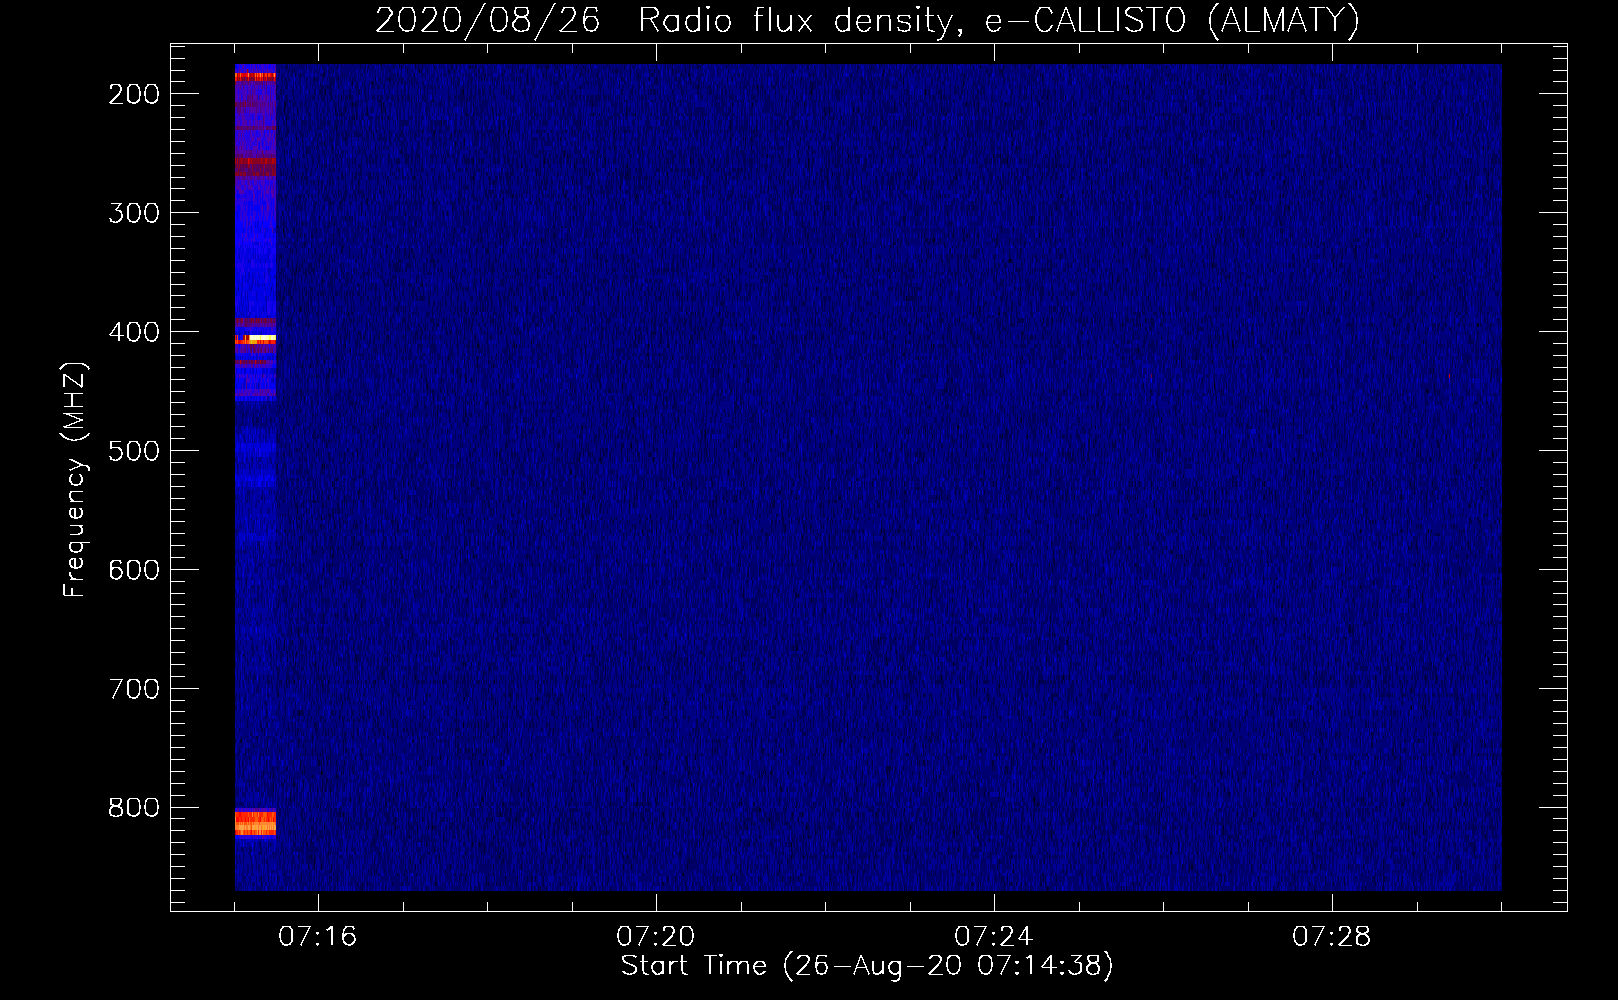Click the 'Start Time (26-Aug-20 07:14:38)' label

point(867,966)
